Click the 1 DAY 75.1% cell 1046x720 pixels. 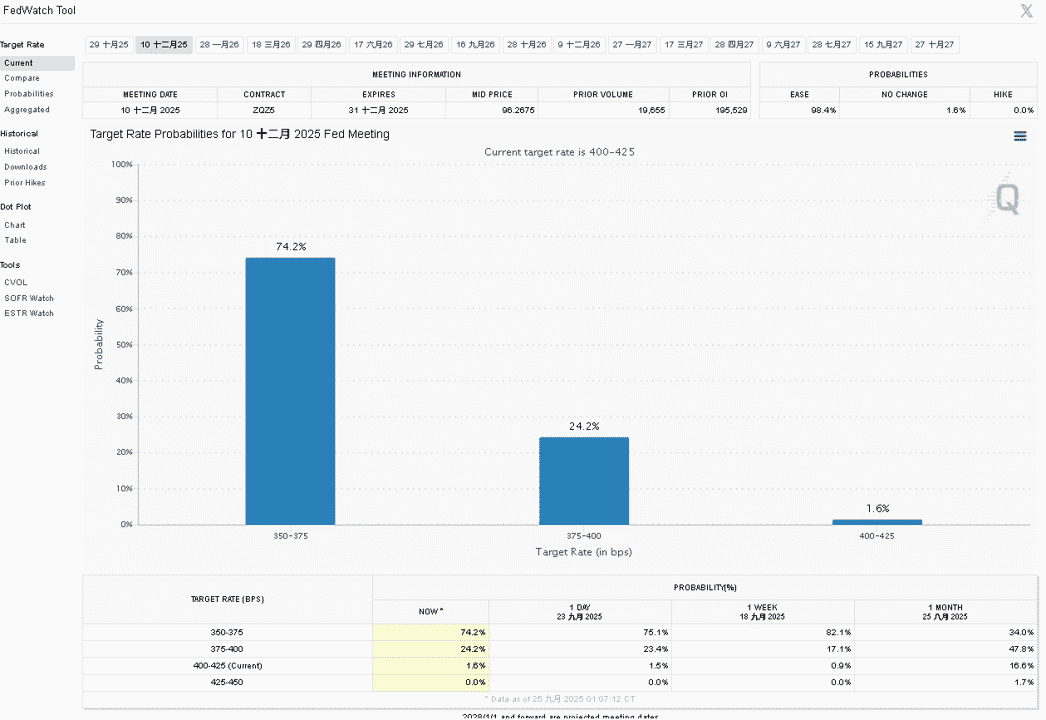580,633
